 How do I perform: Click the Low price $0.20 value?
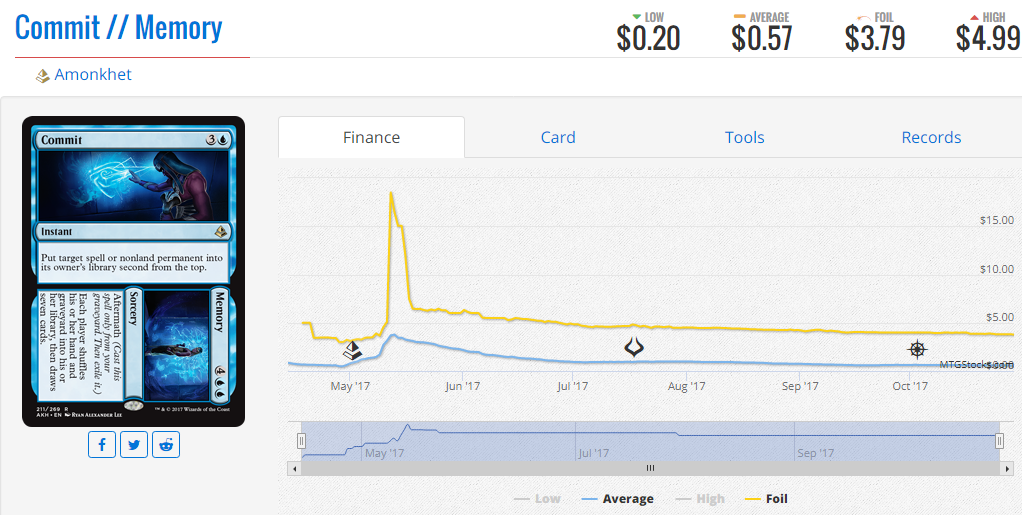648,38
